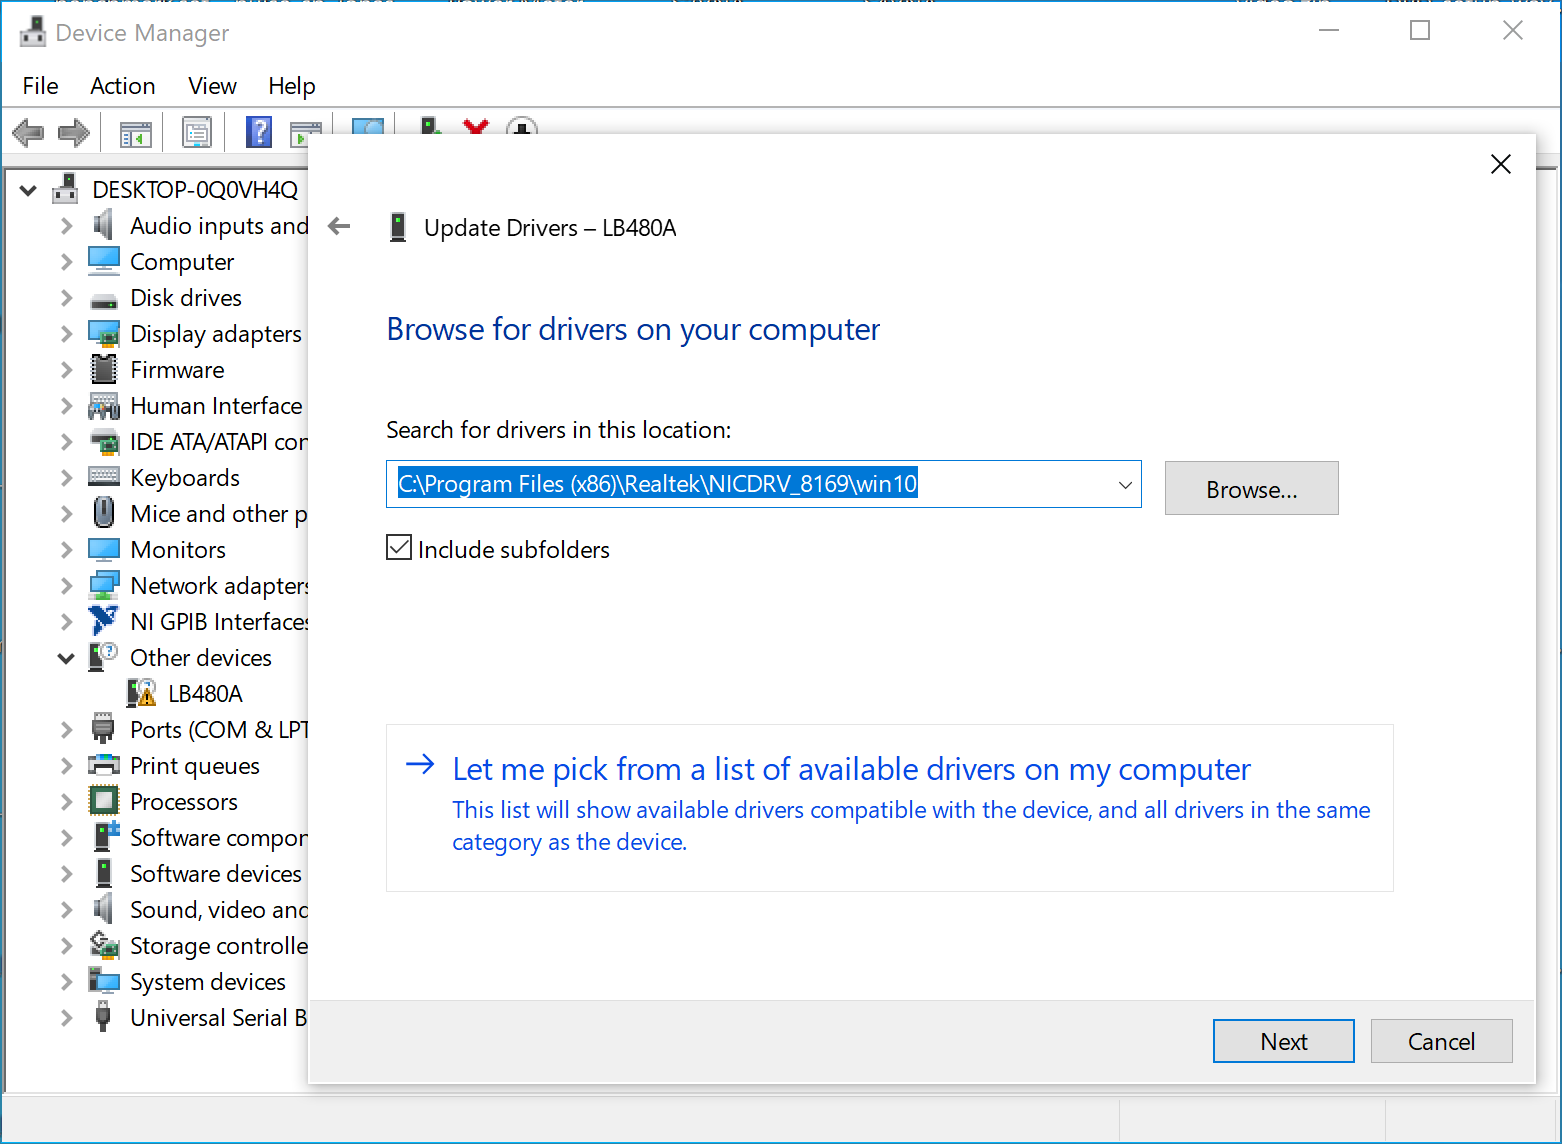Click the Ports (COM & LPT) icon
Viewport: 1562px width, 1144px height.
[103, 729]
